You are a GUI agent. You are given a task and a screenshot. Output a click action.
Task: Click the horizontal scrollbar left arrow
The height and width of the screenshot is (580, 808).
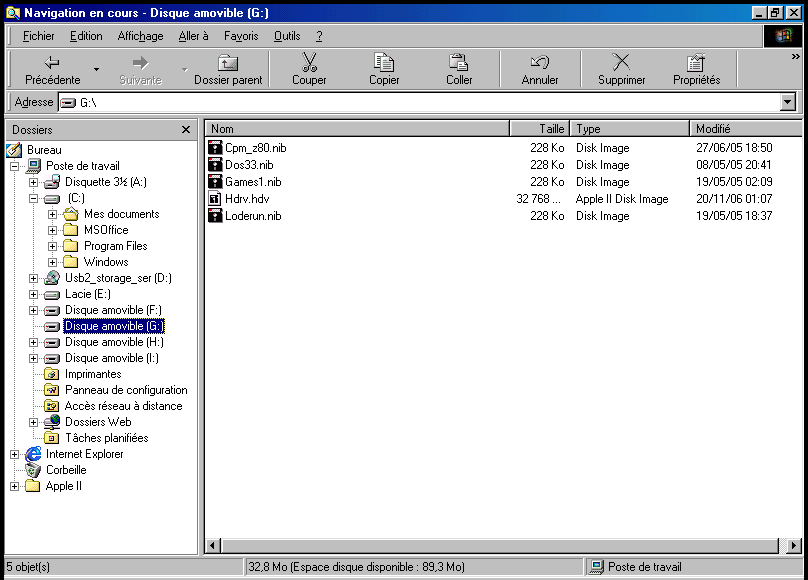[213, 545]
